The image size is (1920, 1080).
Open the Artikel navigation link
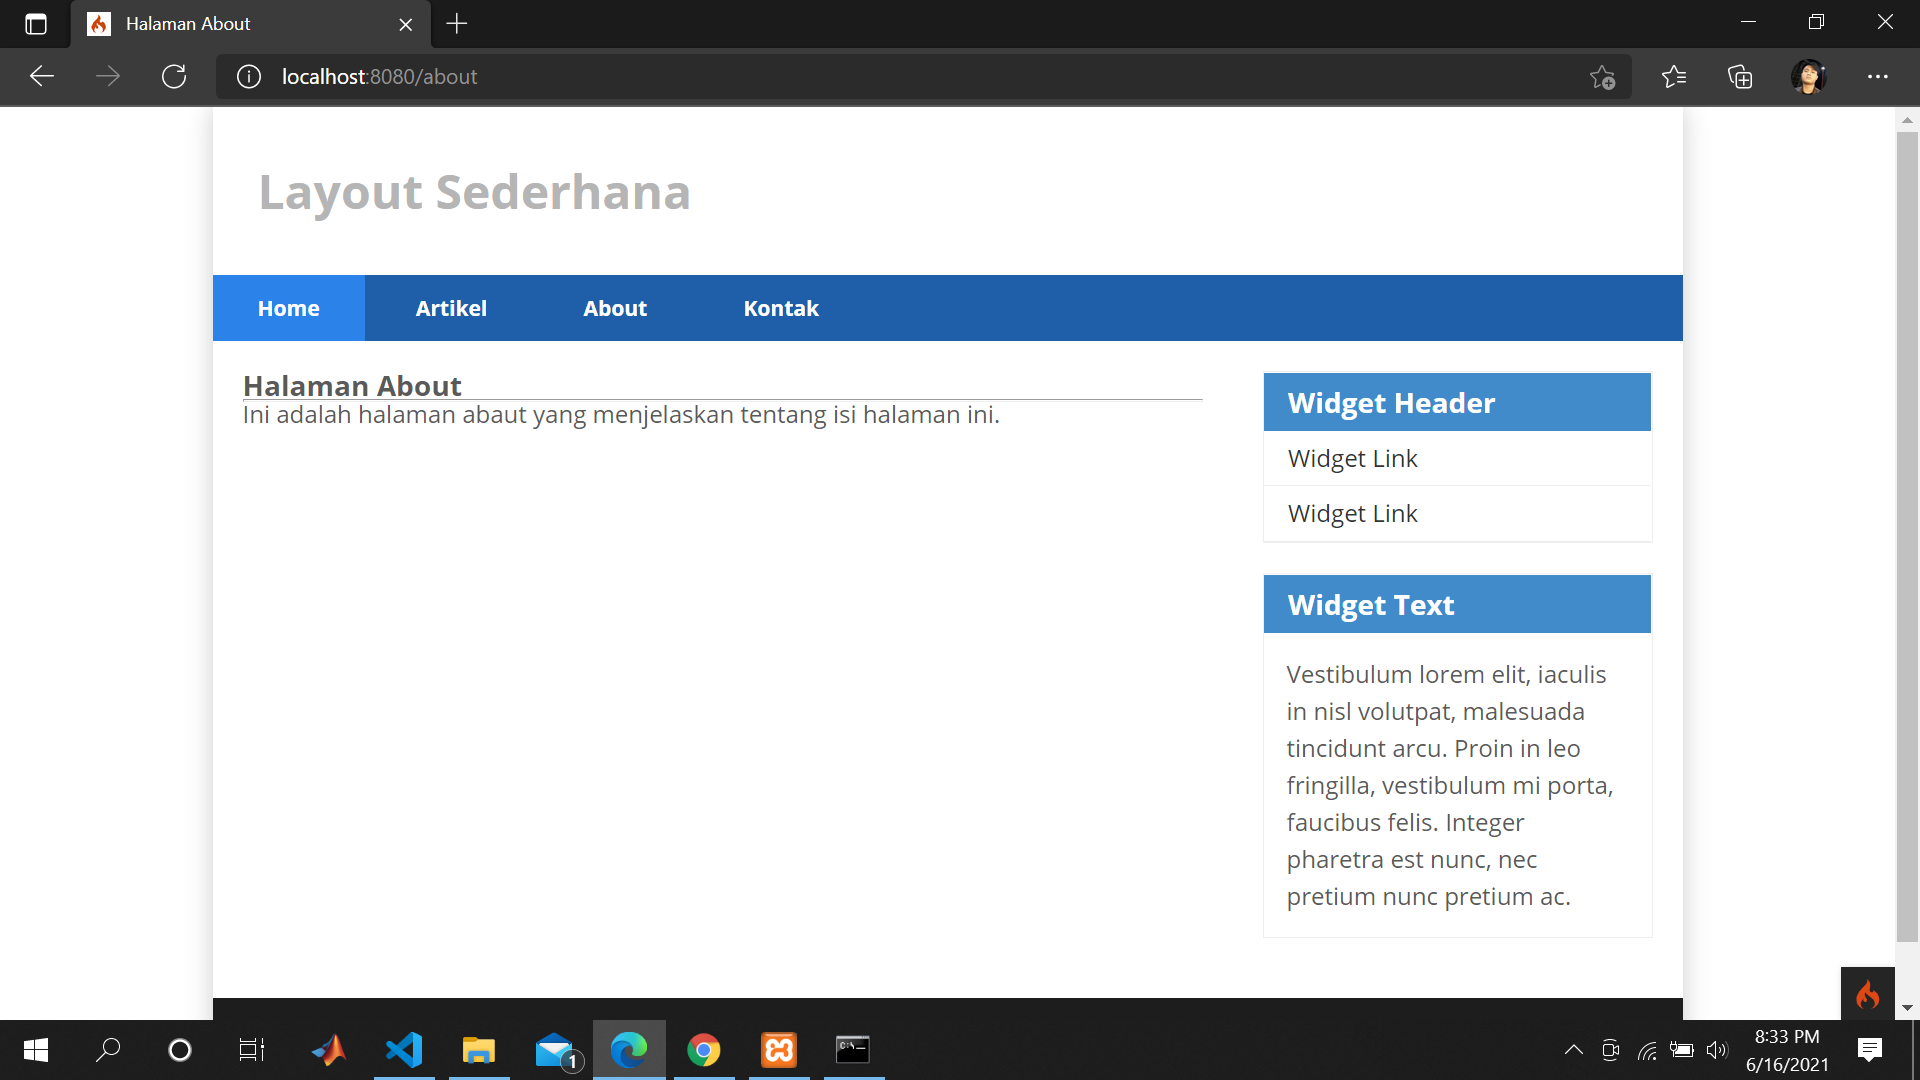click(x=451, y=308)
